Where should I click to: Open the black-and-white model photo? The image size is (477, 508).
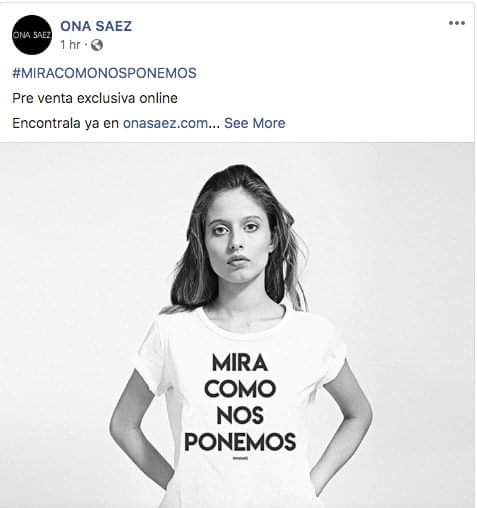(x=237, y=325)
